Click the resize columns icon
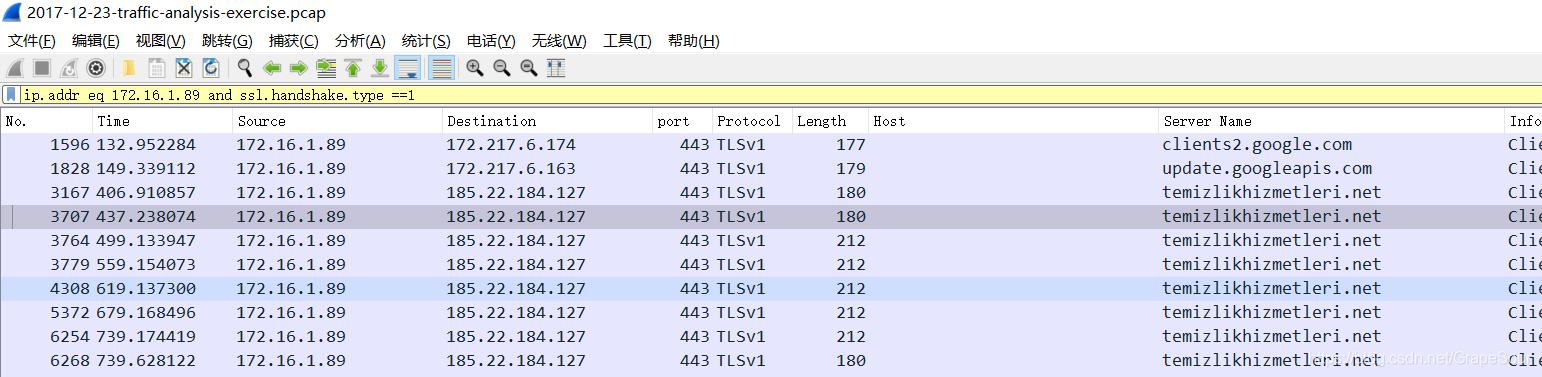1542x377 pixels. tap(556, 68)
